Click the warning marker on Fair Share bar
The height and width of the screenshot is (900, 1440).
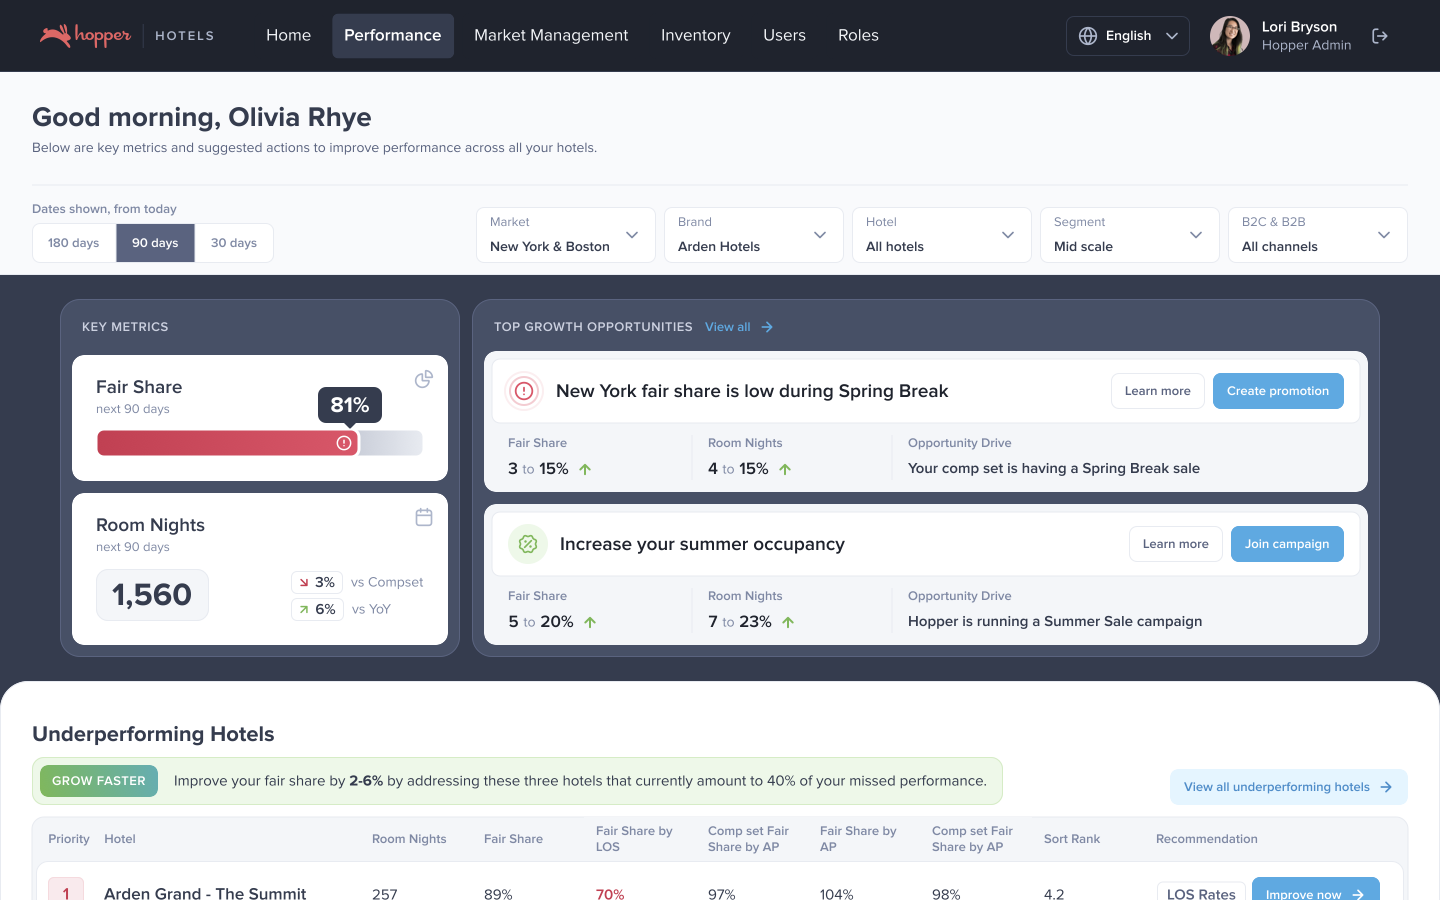pos(344,443)
